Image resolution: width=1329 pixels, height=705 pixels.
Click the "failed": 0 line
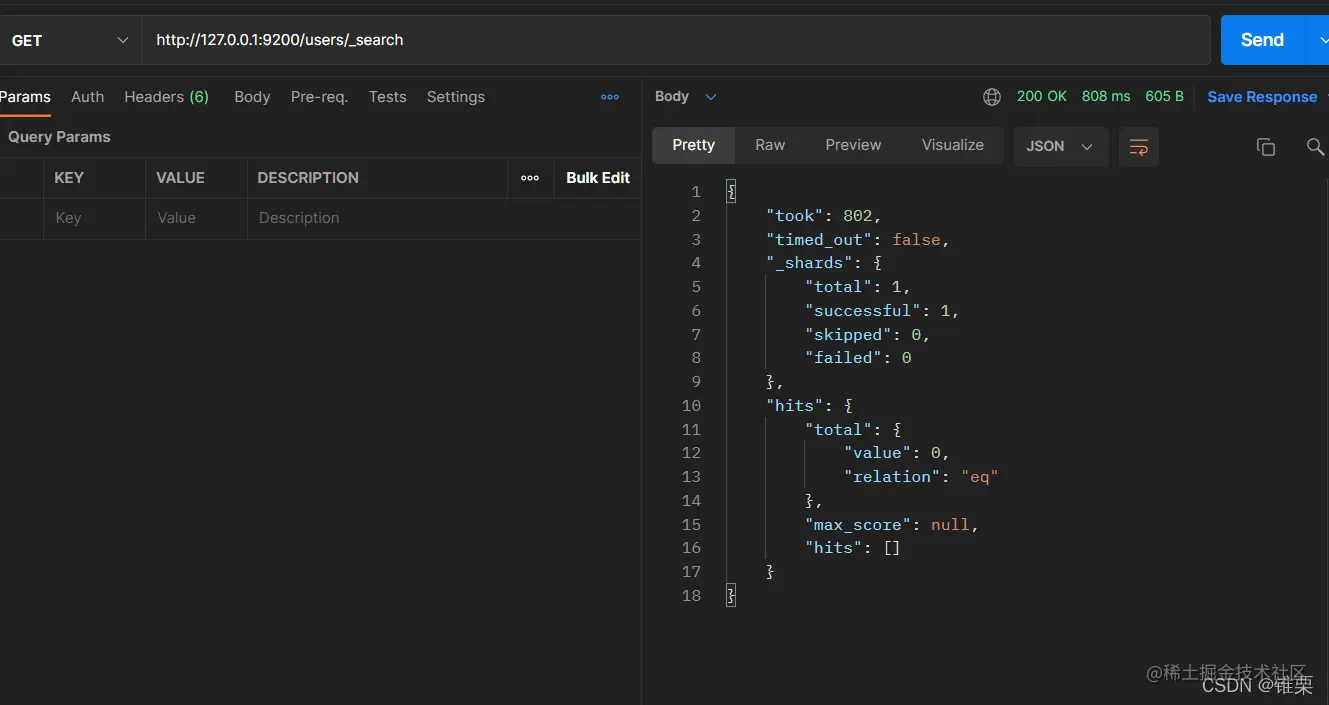[x=858, y=358]
